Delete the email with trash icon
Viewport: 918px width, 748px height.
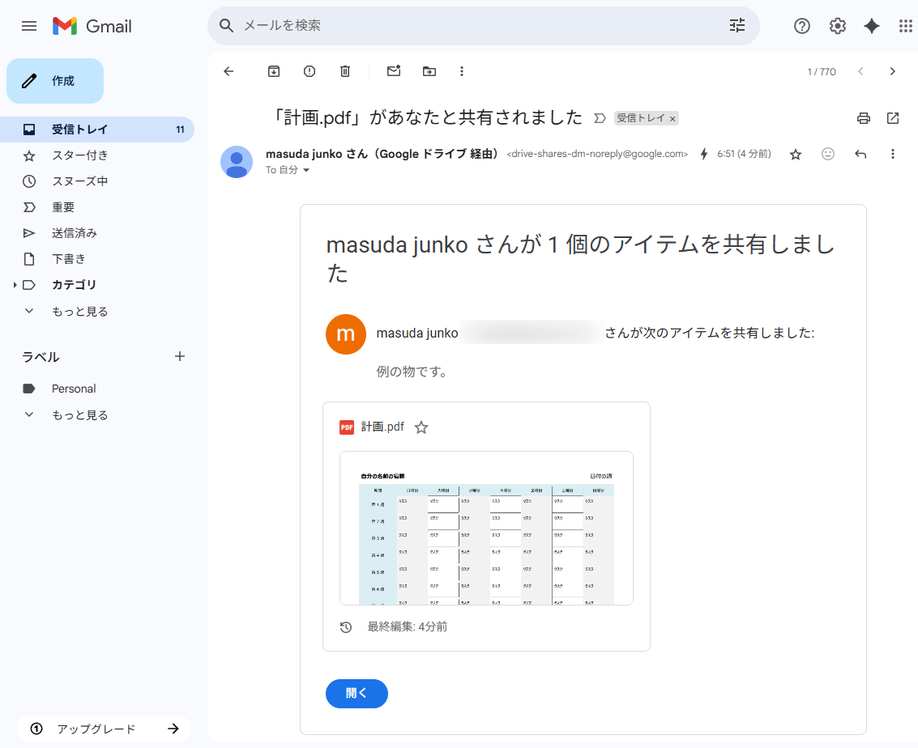[x=345, y=71]
